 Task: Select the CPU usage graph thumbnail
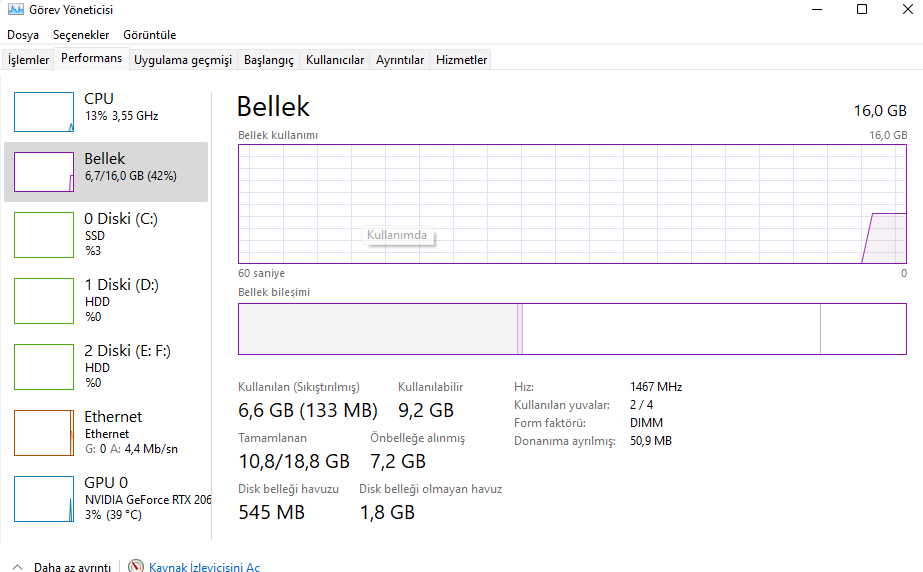(44, 112)
